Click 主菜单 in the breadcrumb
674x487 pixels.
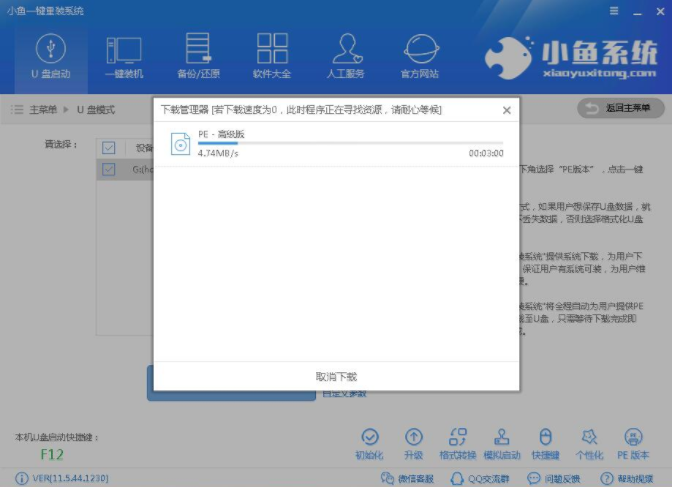tap(41, 108)
